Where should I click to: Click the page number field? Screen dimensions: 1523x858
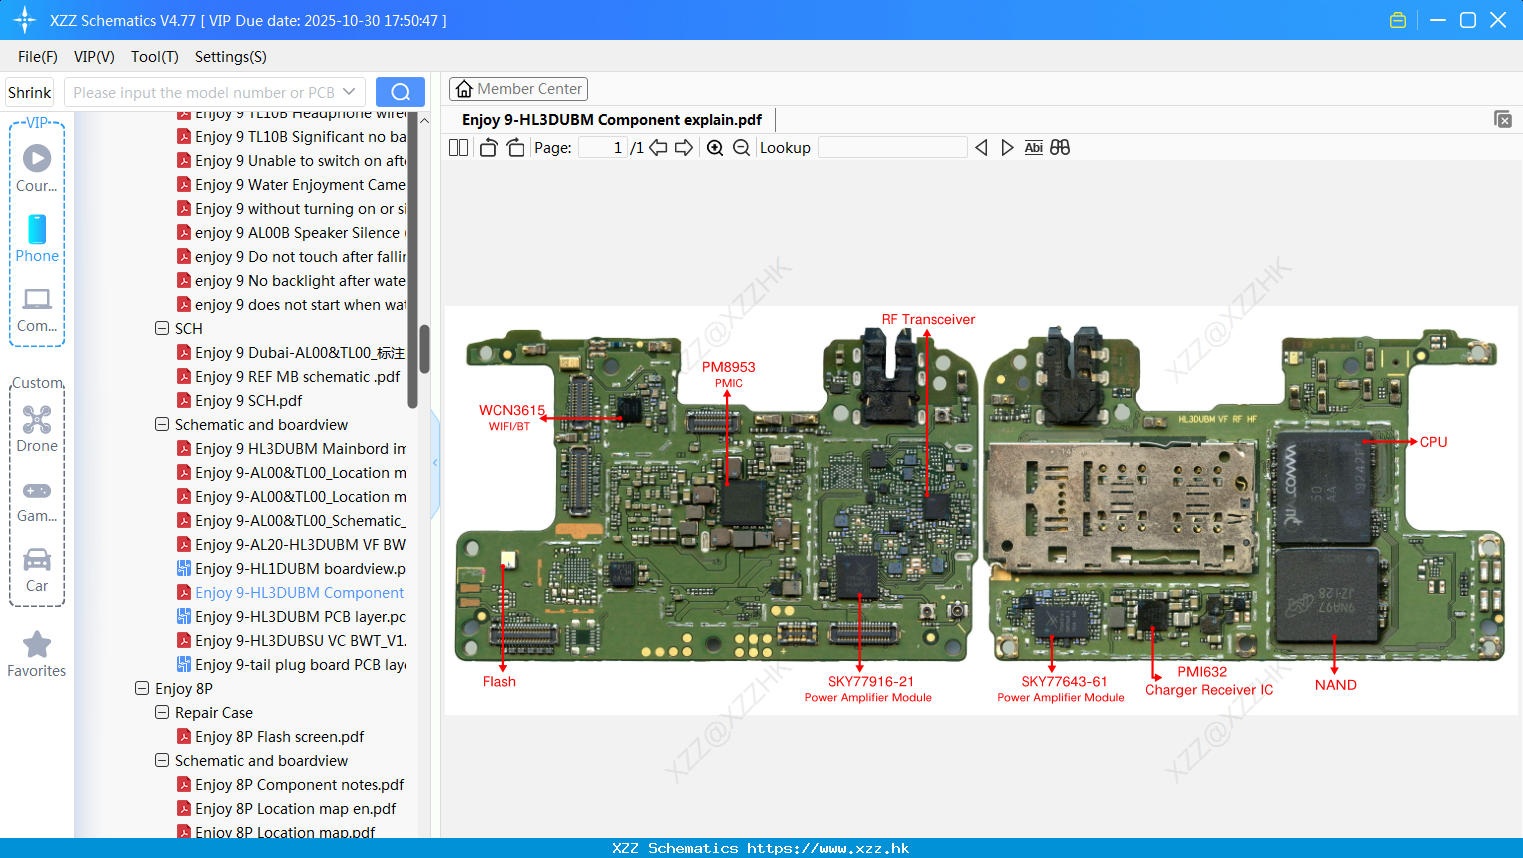coord(603,148)
